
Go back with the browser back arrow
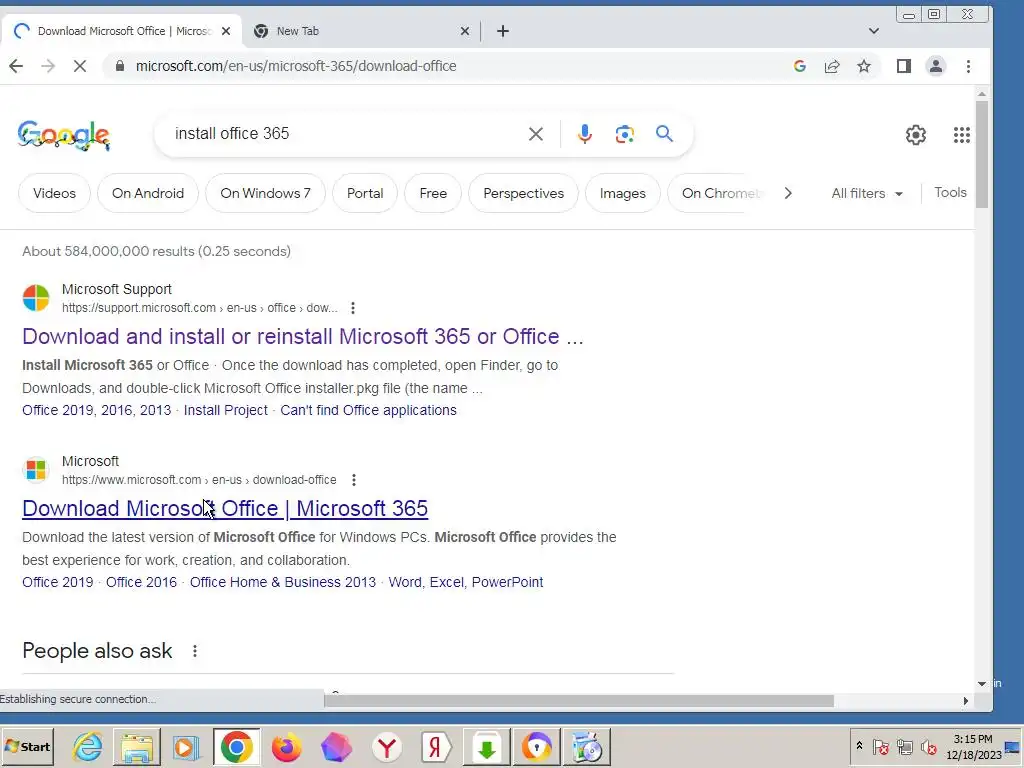(16, 66)
